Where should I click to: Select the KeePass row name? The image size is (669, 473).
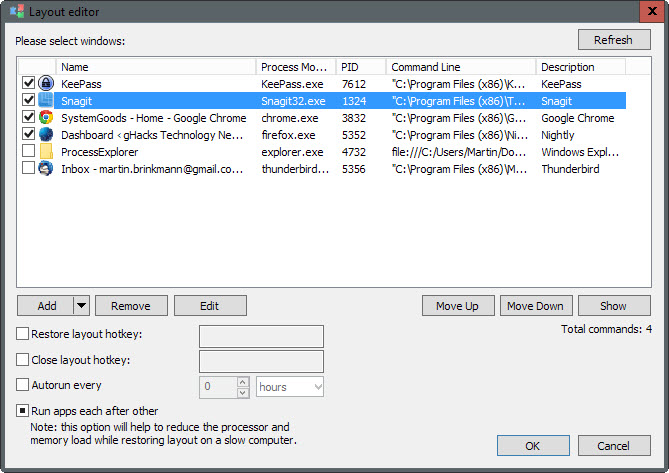click(81, 84)
